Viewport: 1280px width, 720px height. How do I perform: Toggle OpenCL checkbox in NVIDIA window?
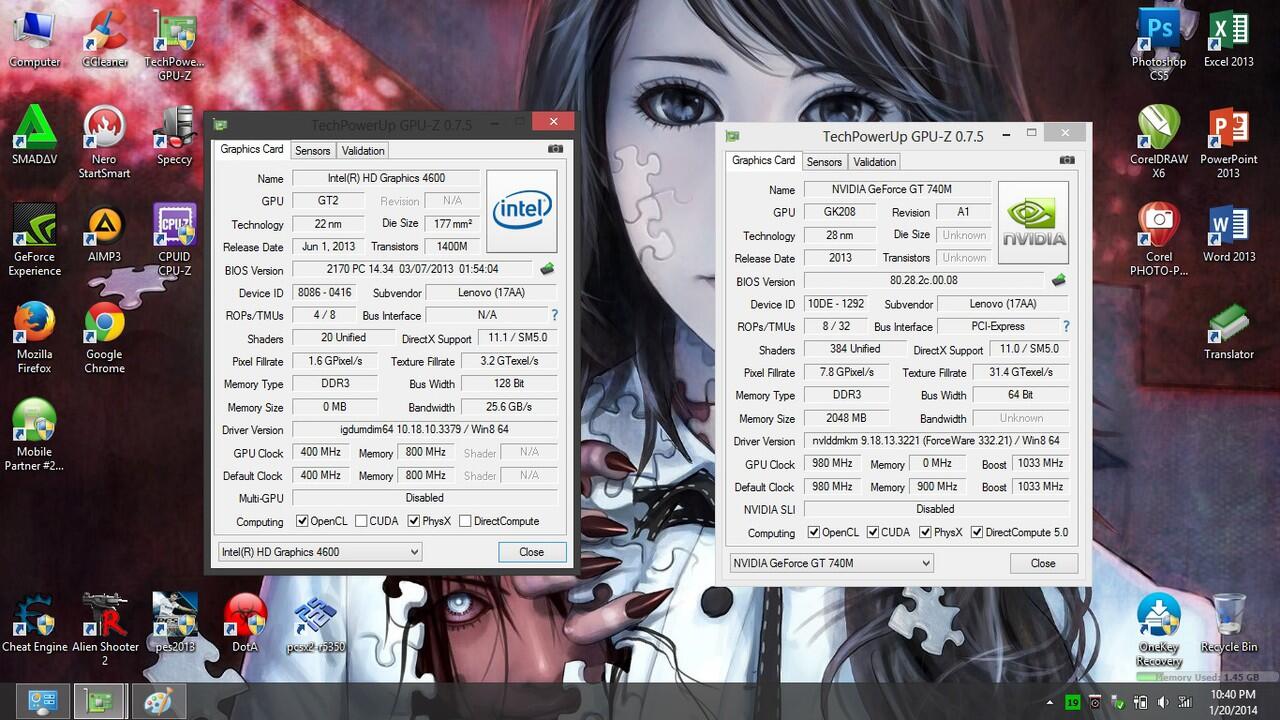pos(813,532)
